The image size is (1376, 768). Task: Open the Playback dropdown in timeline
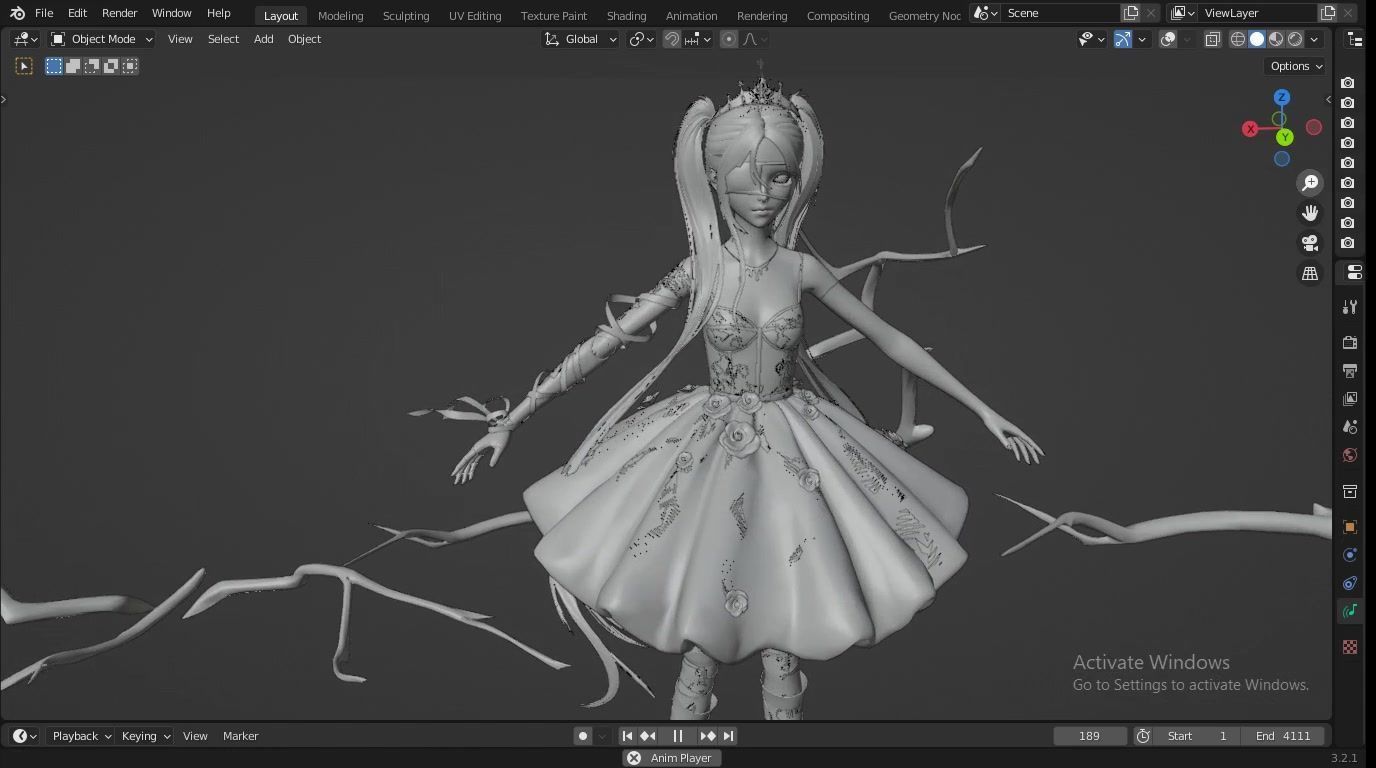coord(80,736)
